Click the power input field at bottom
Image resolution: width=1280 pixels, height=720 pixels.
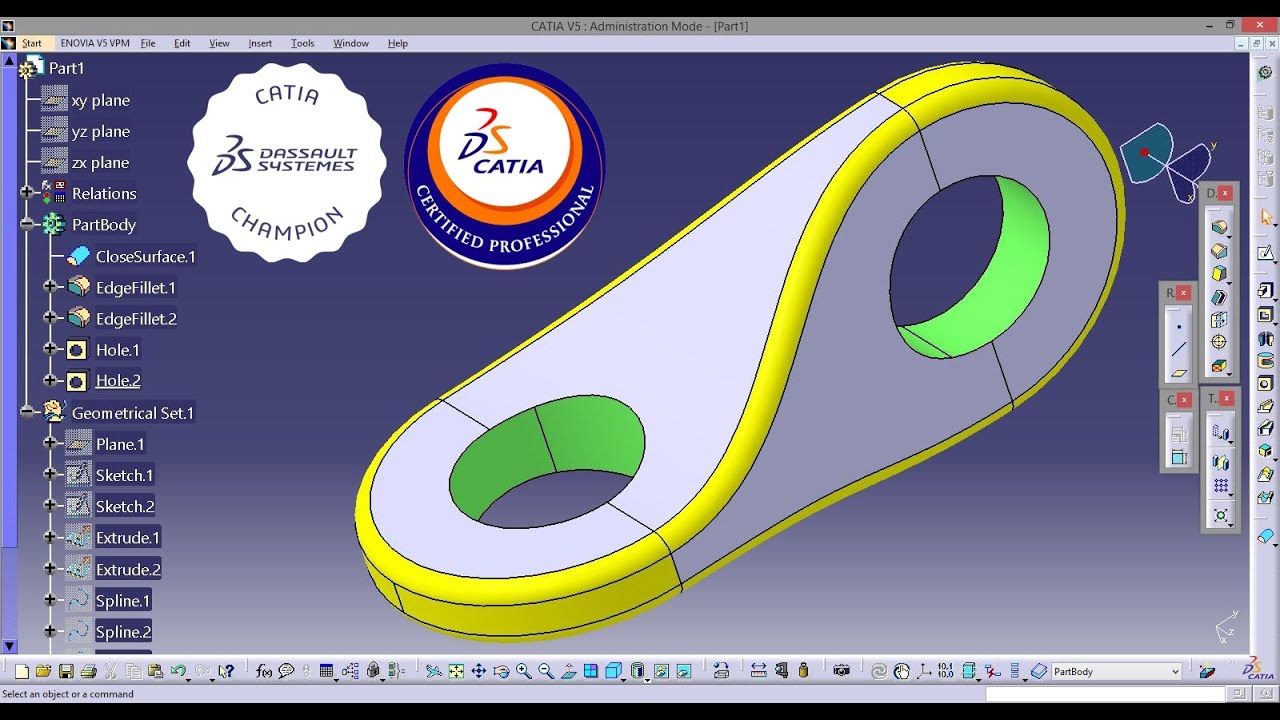click(x=1105, y=694)
